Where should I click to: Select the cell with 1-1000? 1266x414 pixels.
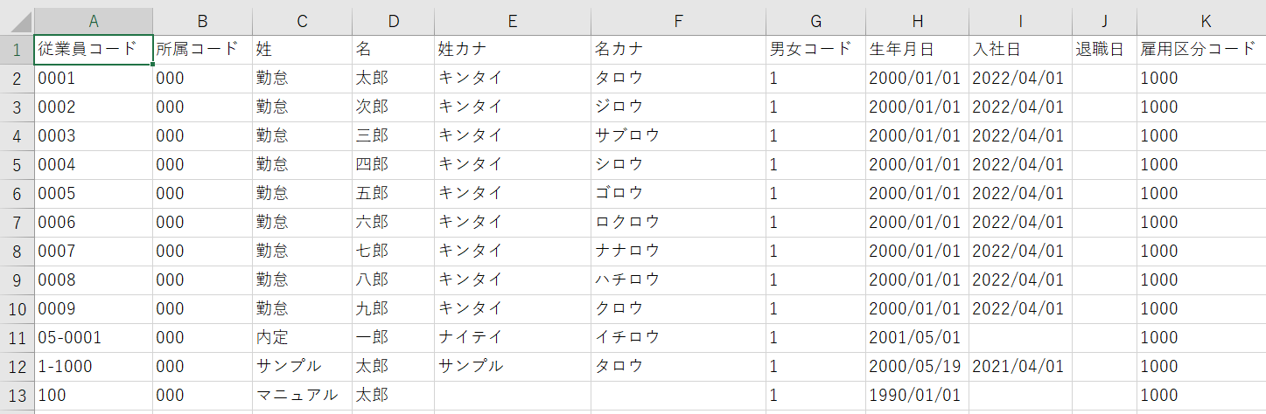pyautogui.click(x=93, y=366)
